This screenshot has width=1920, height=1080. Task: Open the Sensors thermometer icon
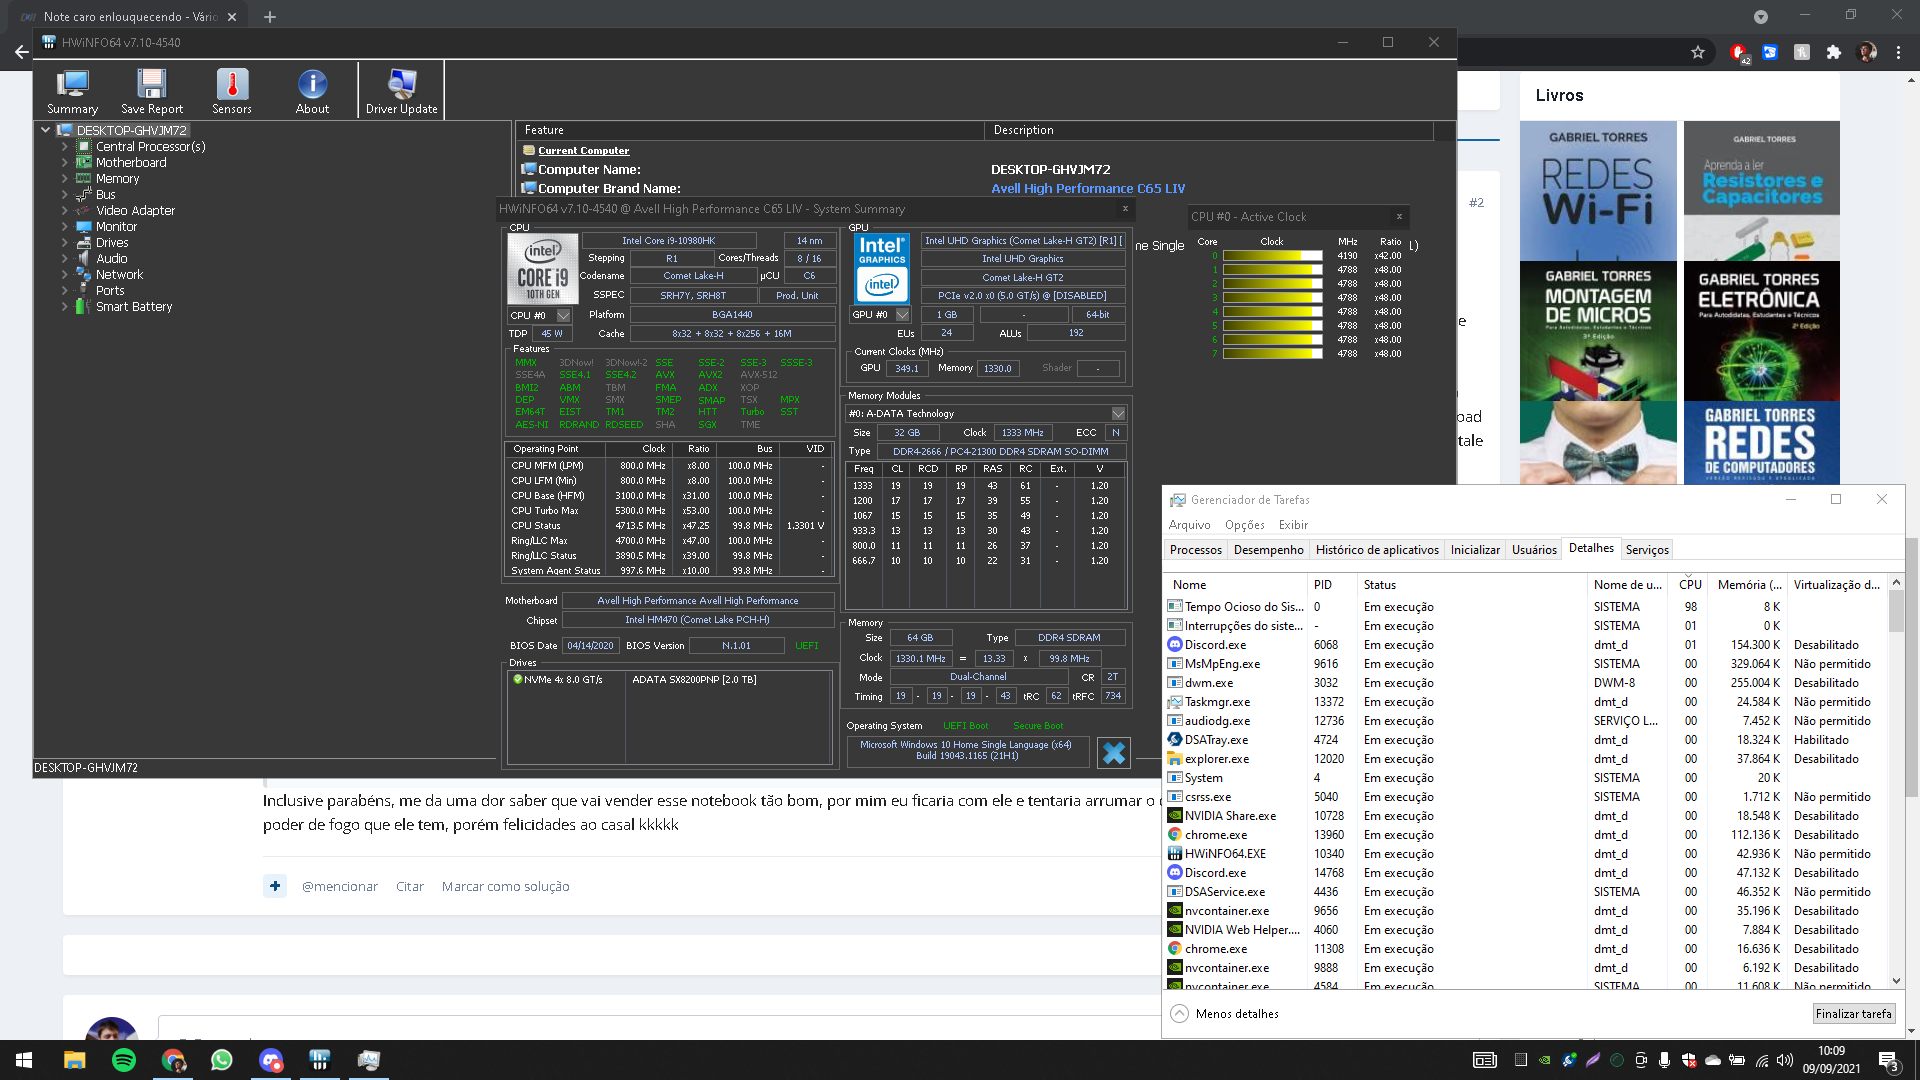(232, 91)
